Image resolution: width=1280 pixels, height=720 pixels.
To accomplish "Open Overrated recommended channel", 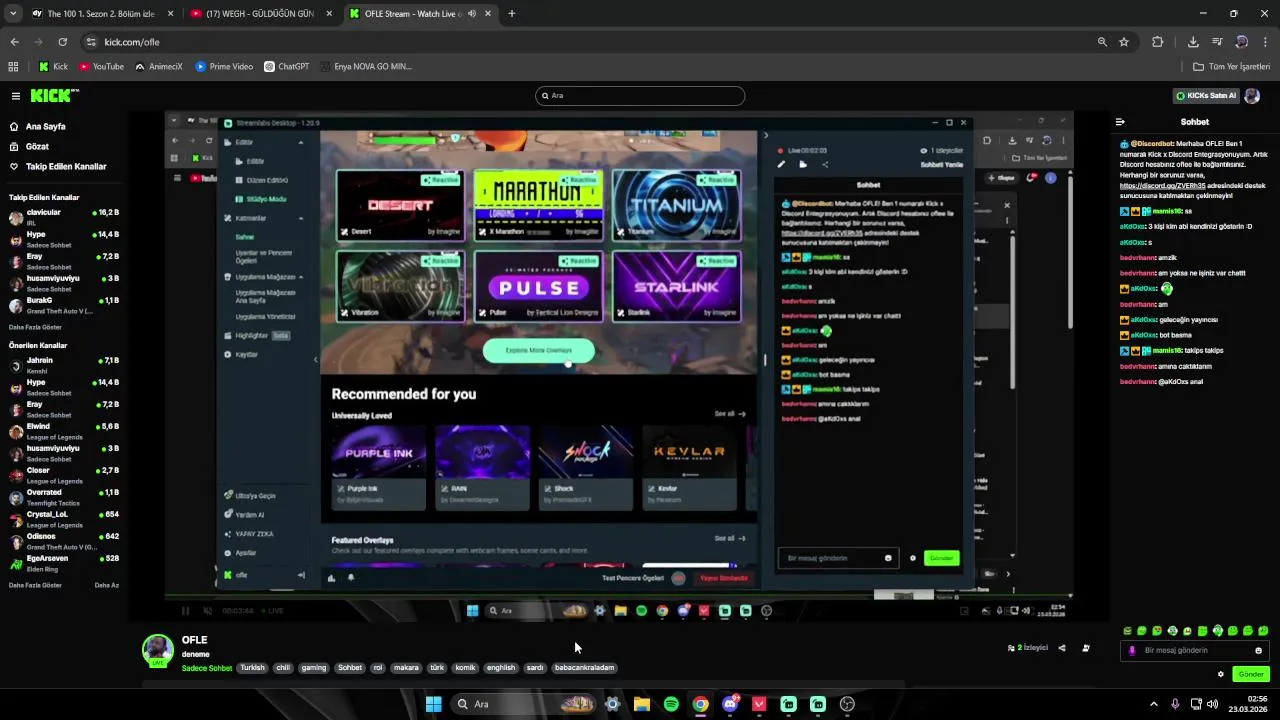I will tap(64, 496).
